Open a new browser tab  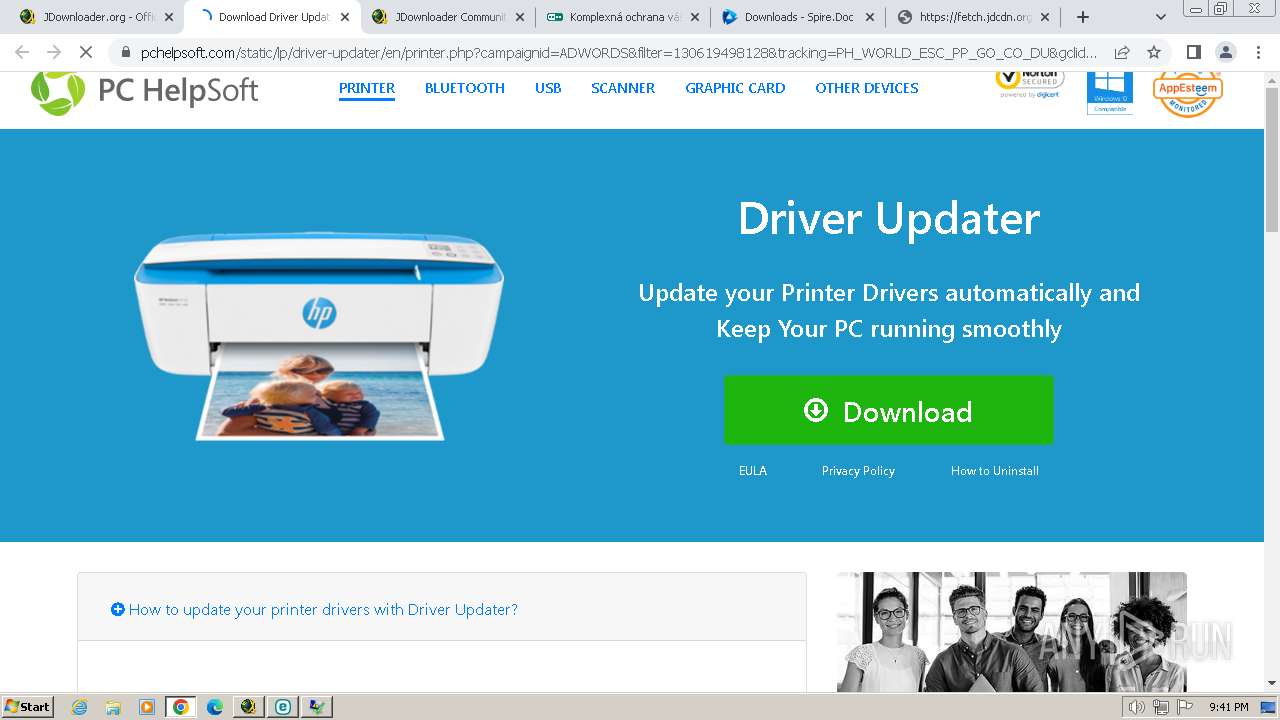pos(1082,17)
